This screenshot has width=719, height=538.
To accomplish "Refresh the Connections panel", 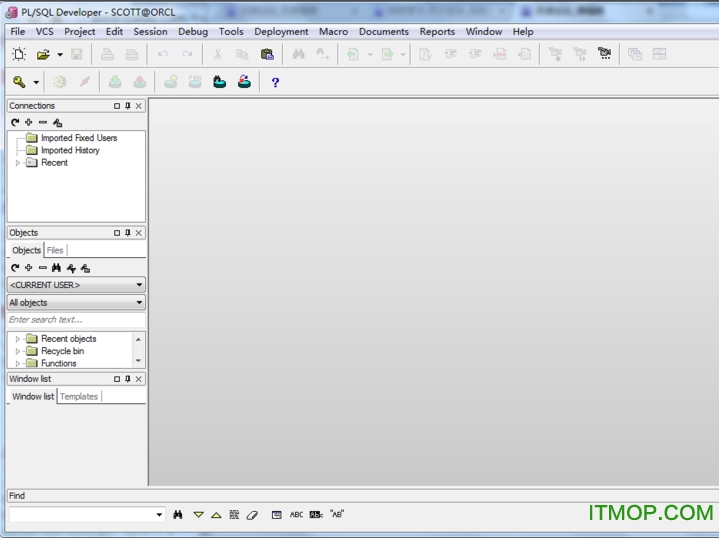I will click(15, 122).
